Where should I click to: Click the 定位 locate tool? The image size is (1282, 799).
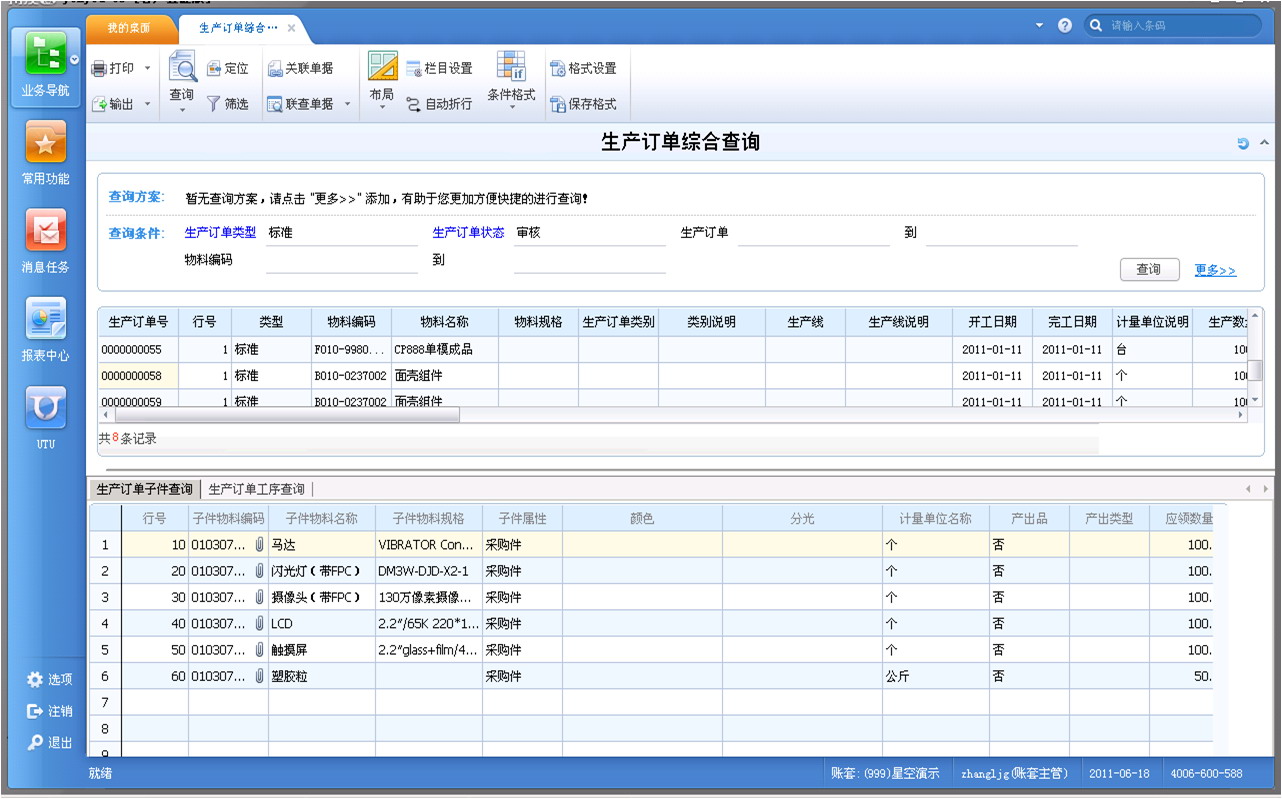pyautogui.click(x=228, y=69)
